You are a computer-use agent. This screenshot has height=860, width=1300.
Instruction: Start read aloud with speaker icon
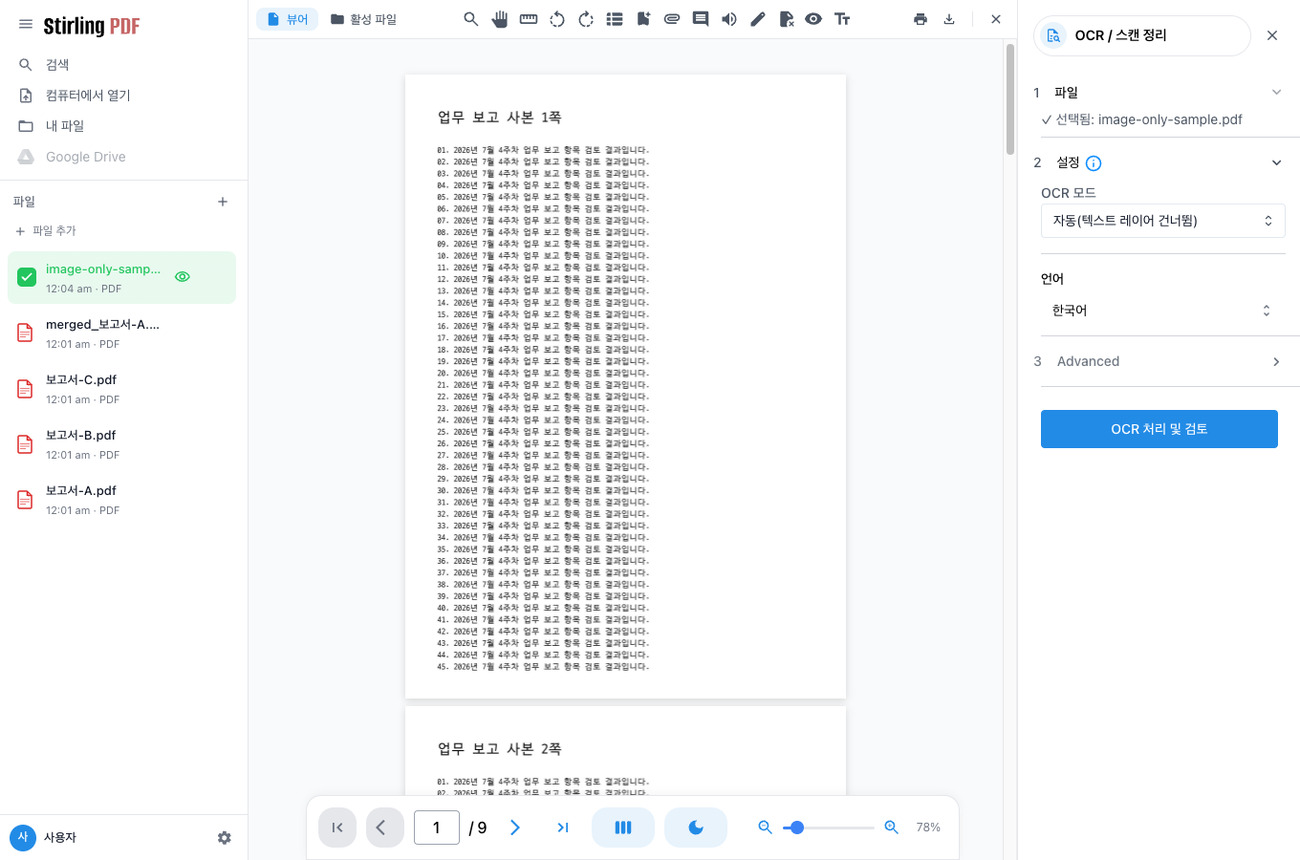(x=729, y=19)
